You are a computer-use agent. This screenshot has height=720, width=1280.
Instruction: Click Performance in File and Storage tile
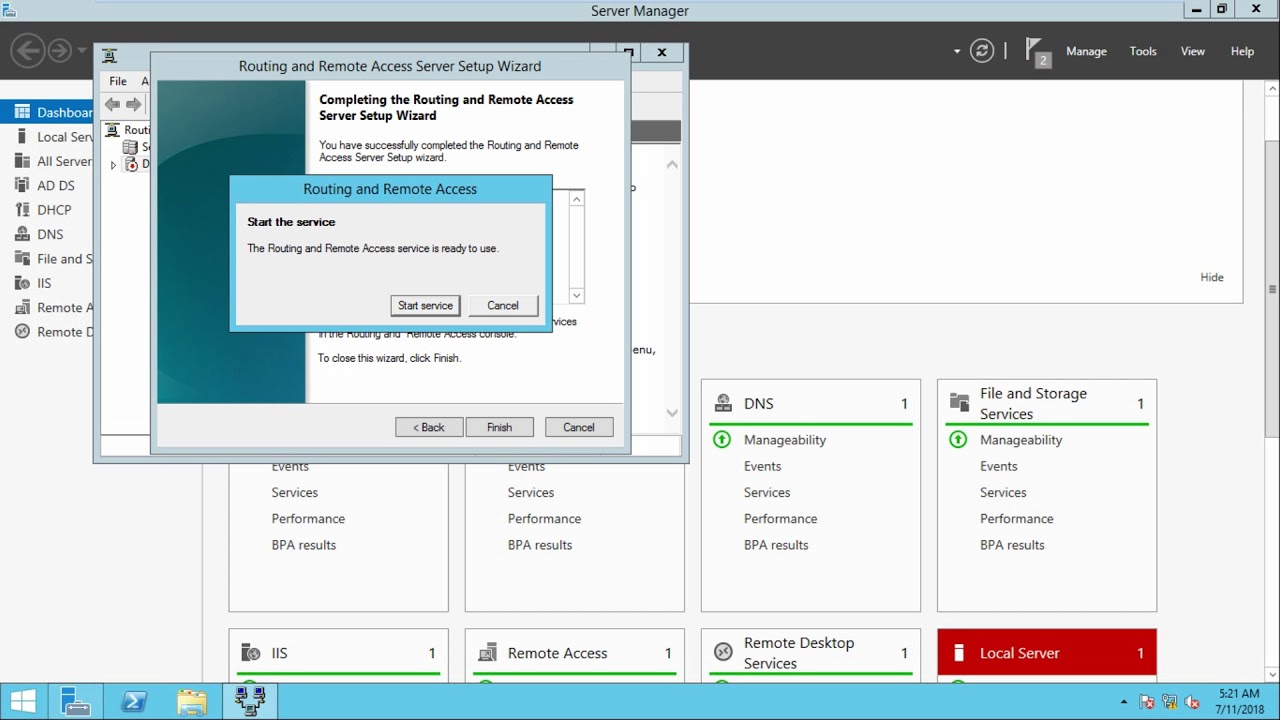(1016, 519)
